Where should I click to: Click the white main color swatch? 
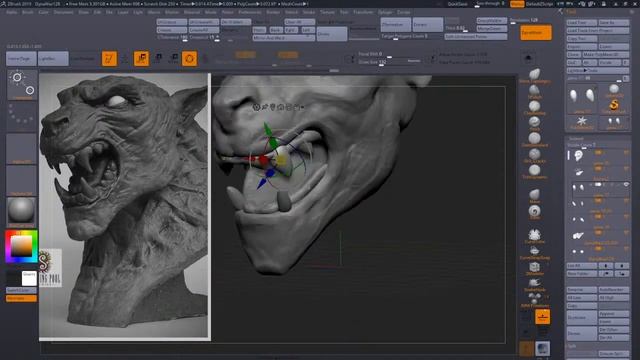click(29, 278)
